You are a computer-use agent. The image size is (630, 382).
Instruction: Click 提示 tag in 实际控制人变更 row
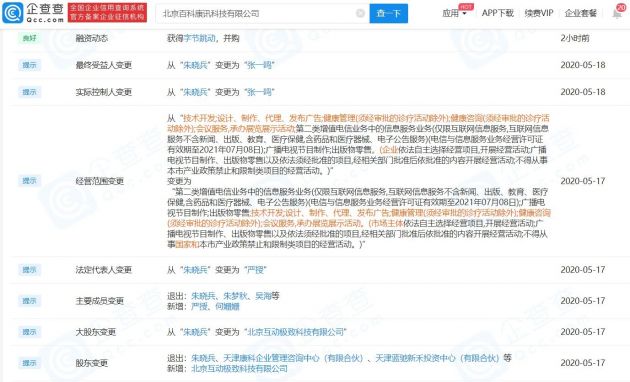pyautogui.click(x=29, y=92)
